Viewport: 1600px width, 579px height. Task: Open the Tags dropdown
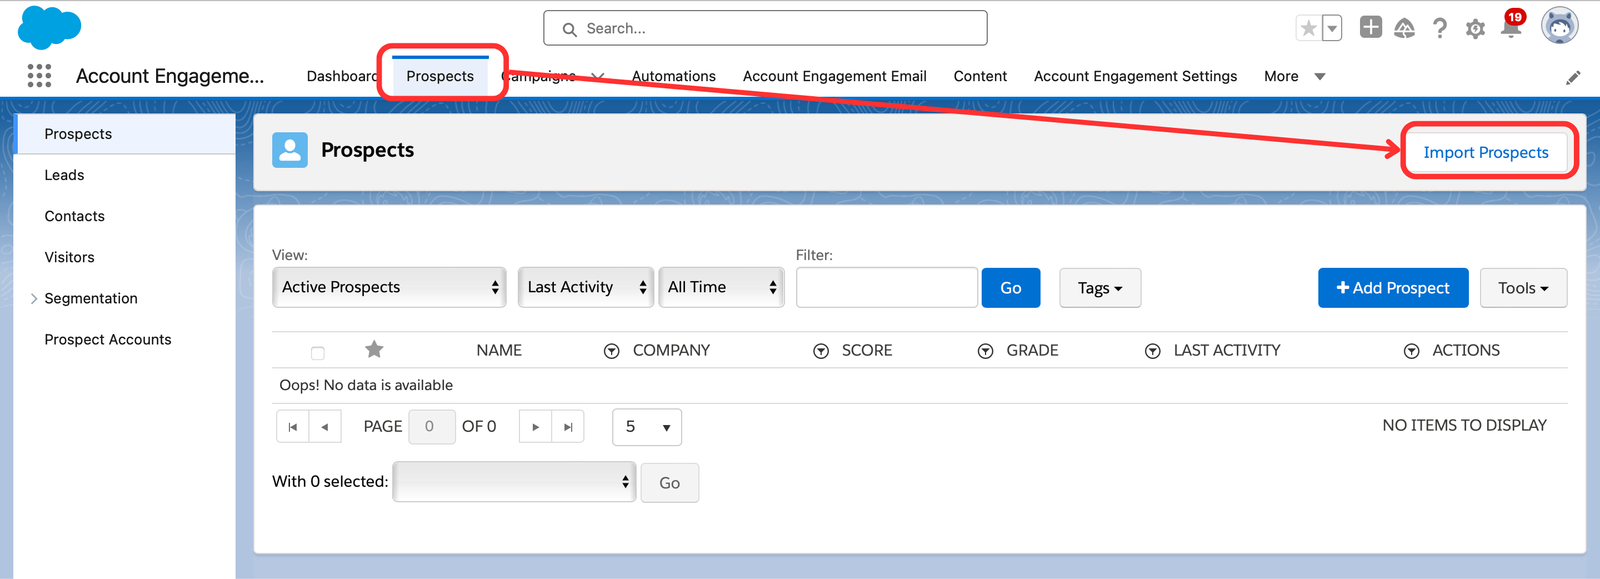(1100, 288)
